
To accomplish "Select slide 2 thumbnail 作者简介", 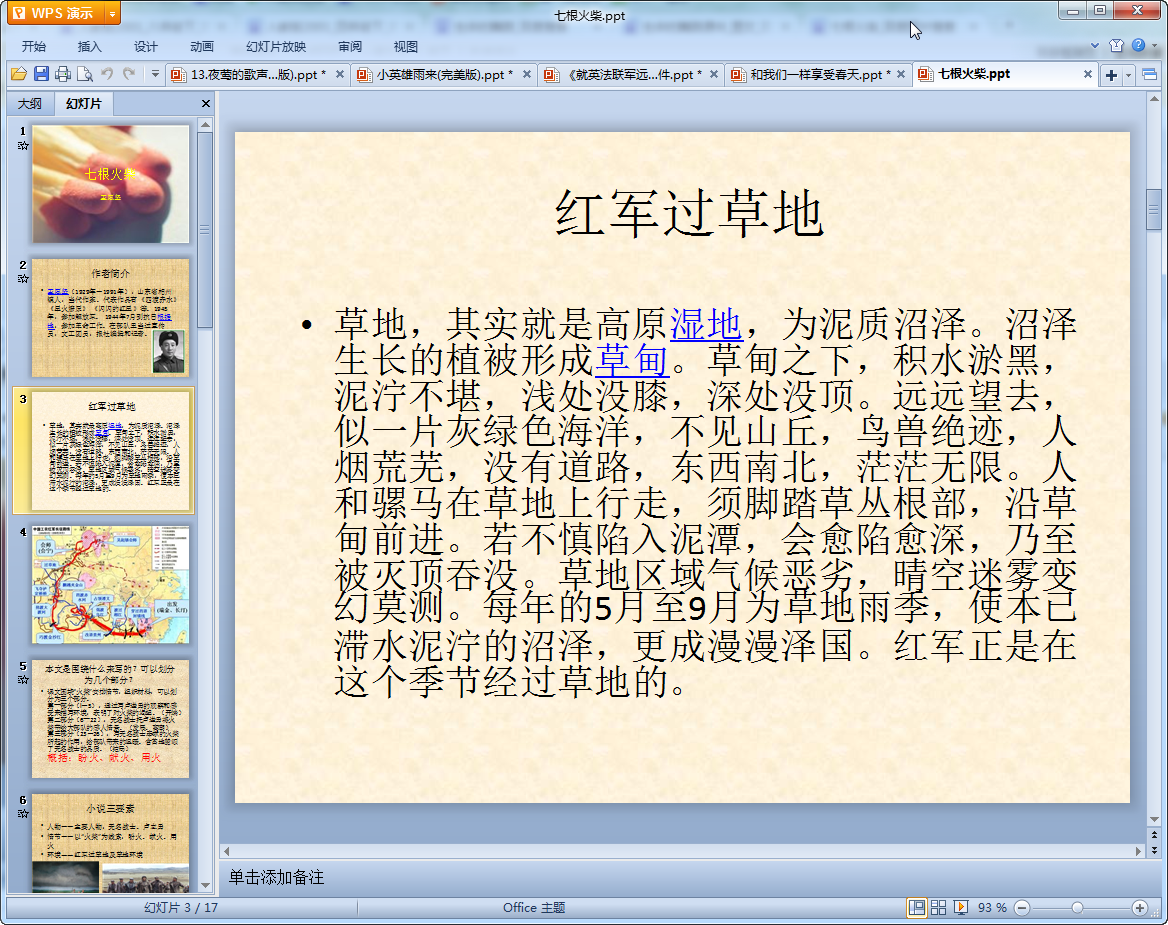I will (x=110, y=317).
